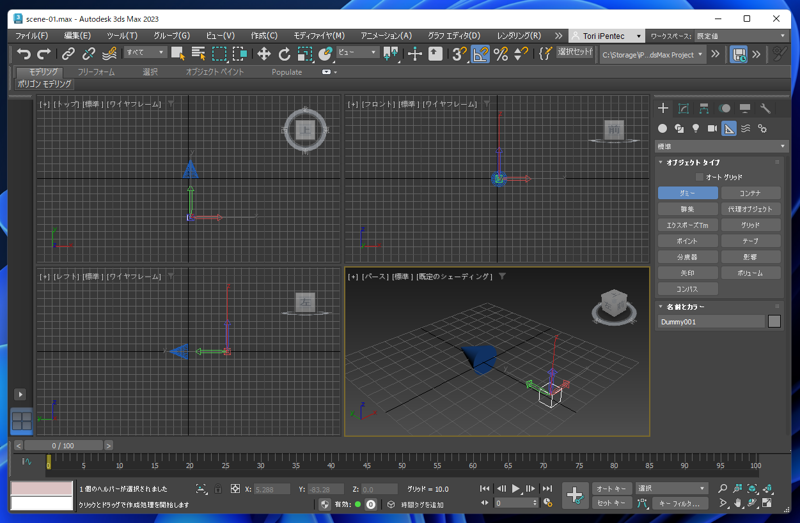
Task: Choose the Bind to Space Warp tool
Action: 109,54
